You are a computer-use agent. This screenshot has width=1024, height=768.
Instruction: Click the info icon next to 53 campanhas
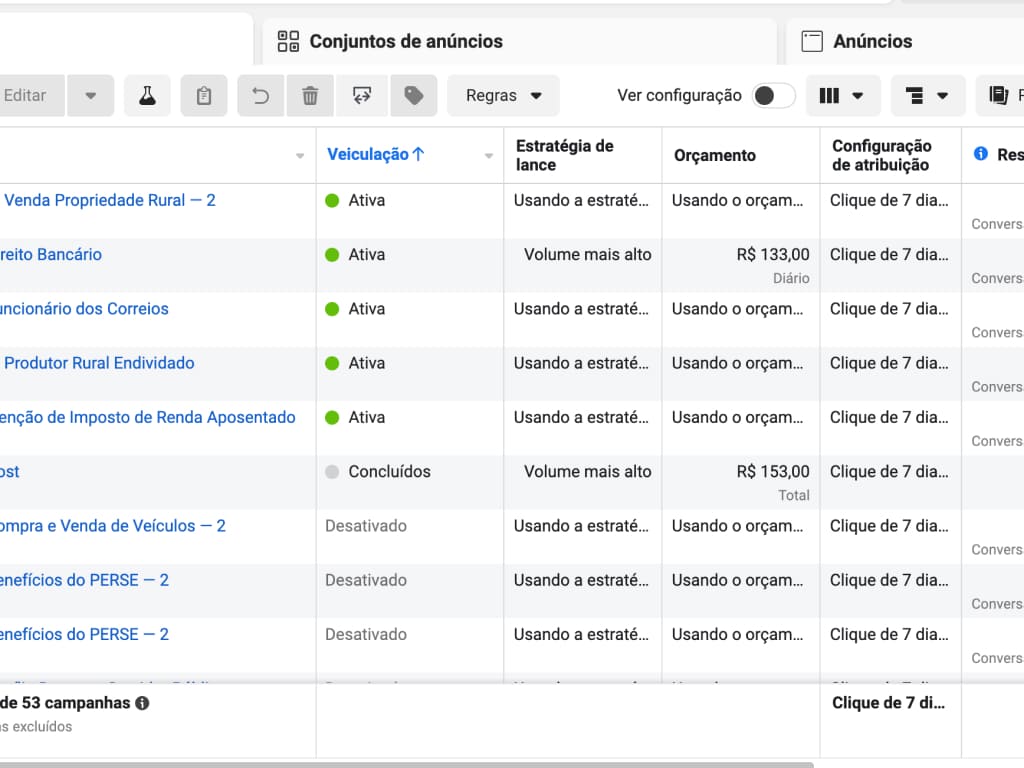[142, 703]
